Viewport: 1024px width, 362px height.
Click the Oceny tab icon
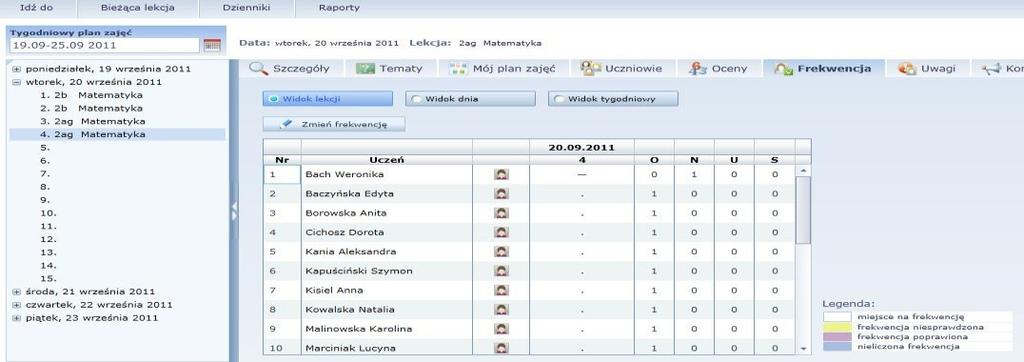click(698, 69)
